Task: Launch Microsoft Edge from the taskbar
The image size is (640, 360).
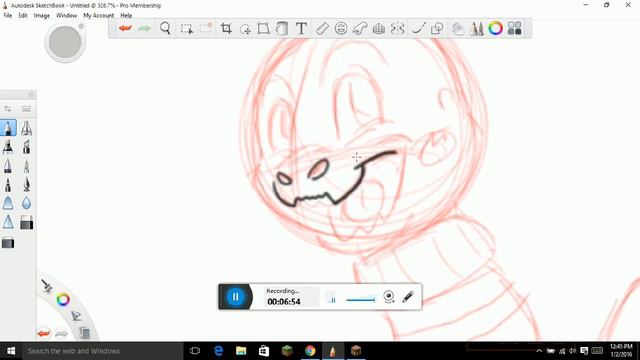Action: pyautogui.click(x=218, y=351)
